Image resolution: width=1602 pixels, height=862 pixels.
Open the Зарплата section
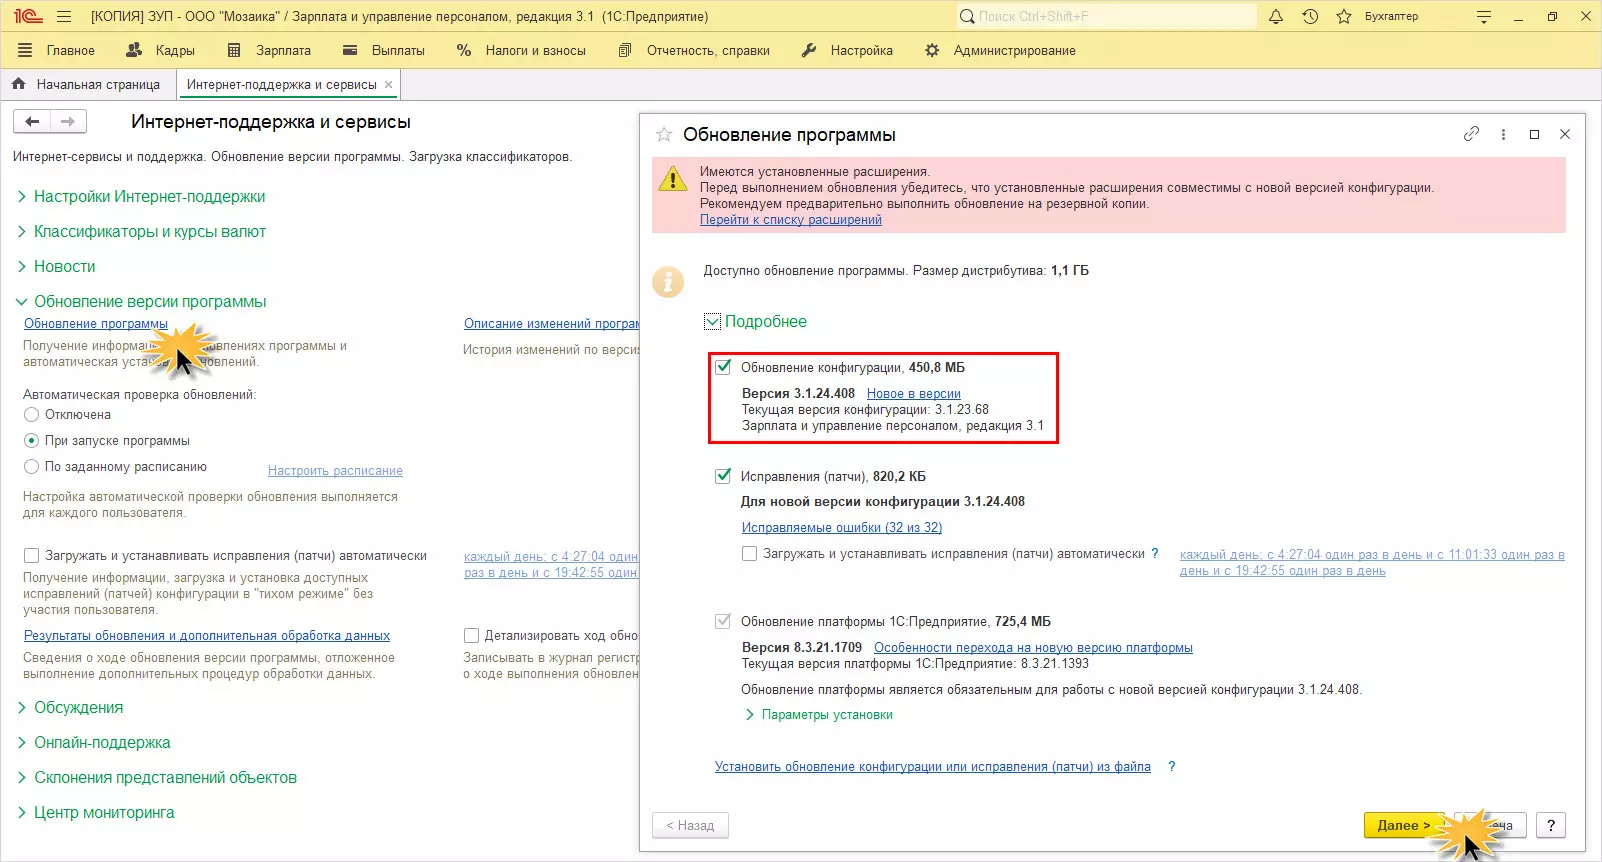269,50
